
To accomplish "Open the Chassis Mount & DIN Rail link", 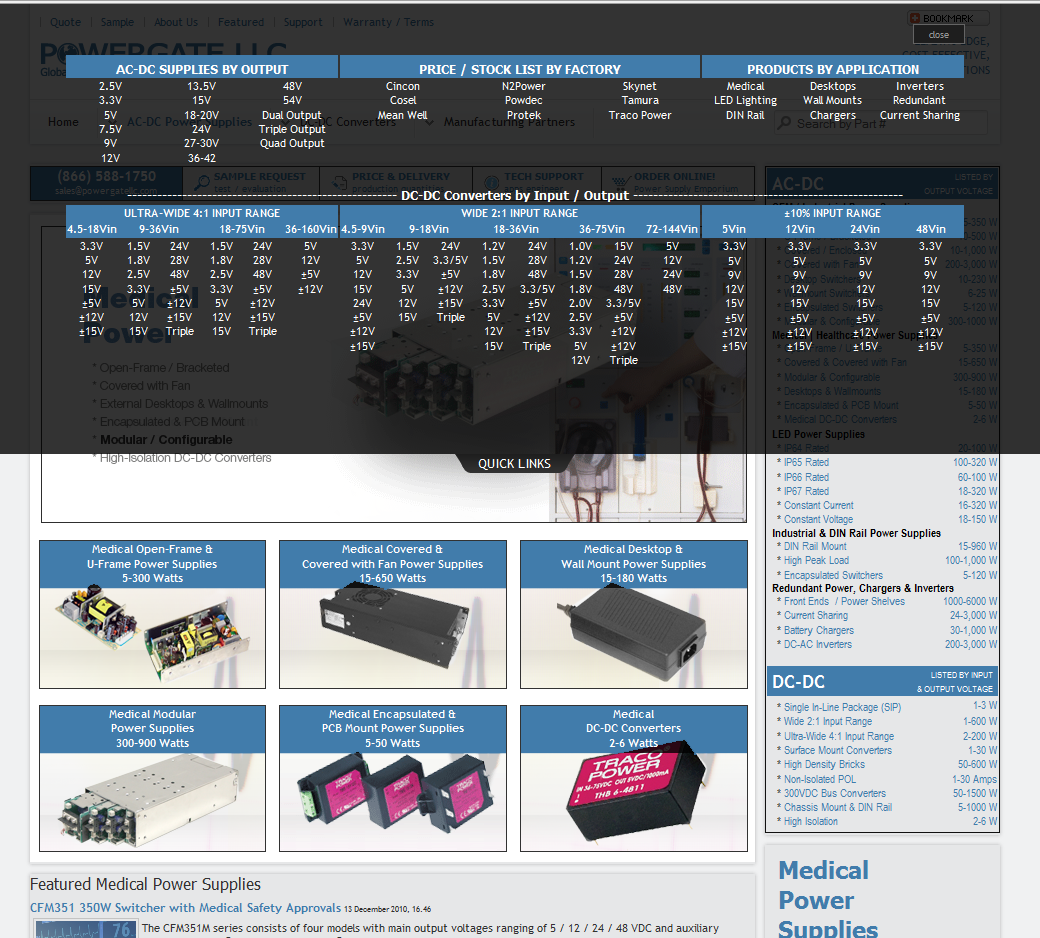I will click(x=838, y=807).
